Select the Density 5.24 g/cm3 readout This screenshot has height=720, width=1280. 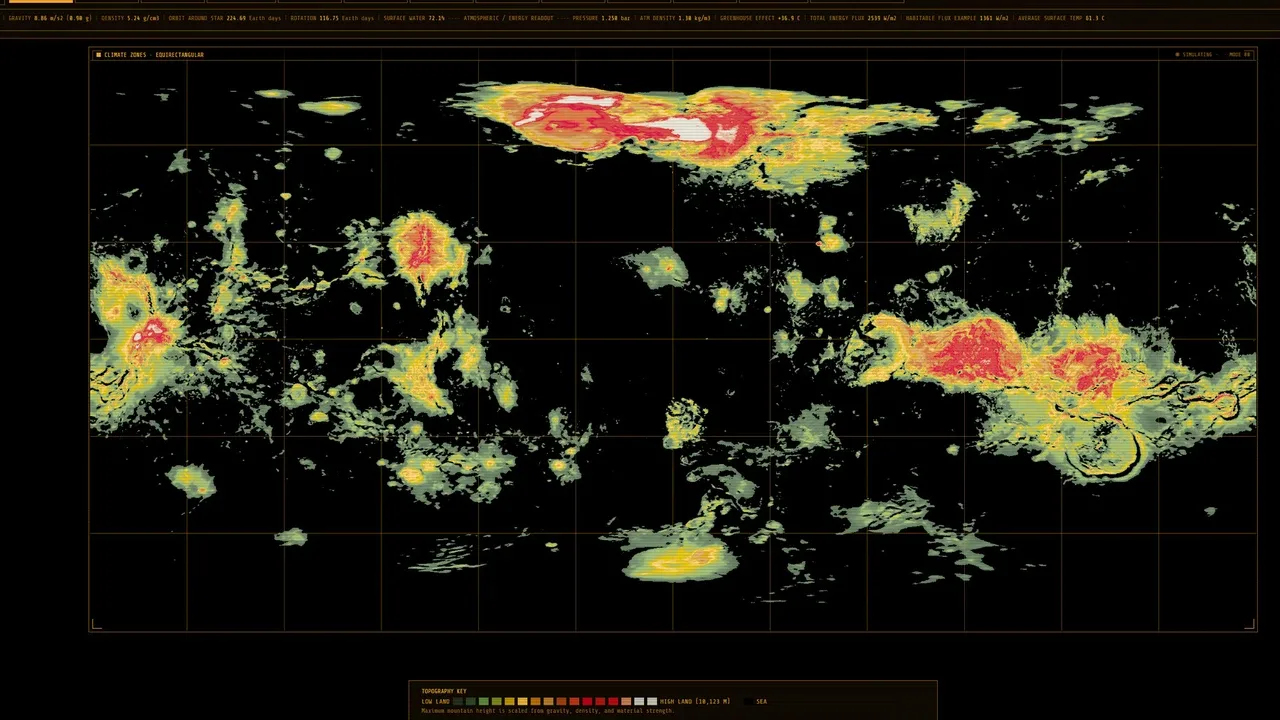130,18
